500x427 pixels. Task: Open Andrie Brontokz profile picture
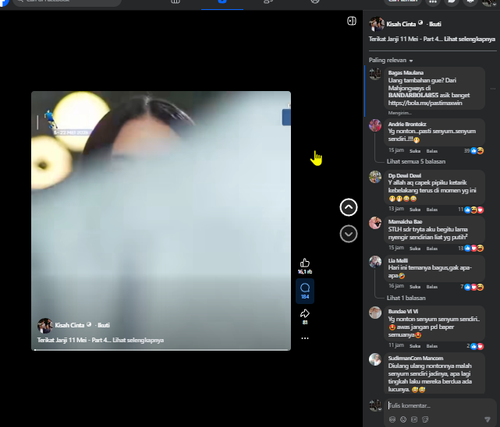[375, 125]
